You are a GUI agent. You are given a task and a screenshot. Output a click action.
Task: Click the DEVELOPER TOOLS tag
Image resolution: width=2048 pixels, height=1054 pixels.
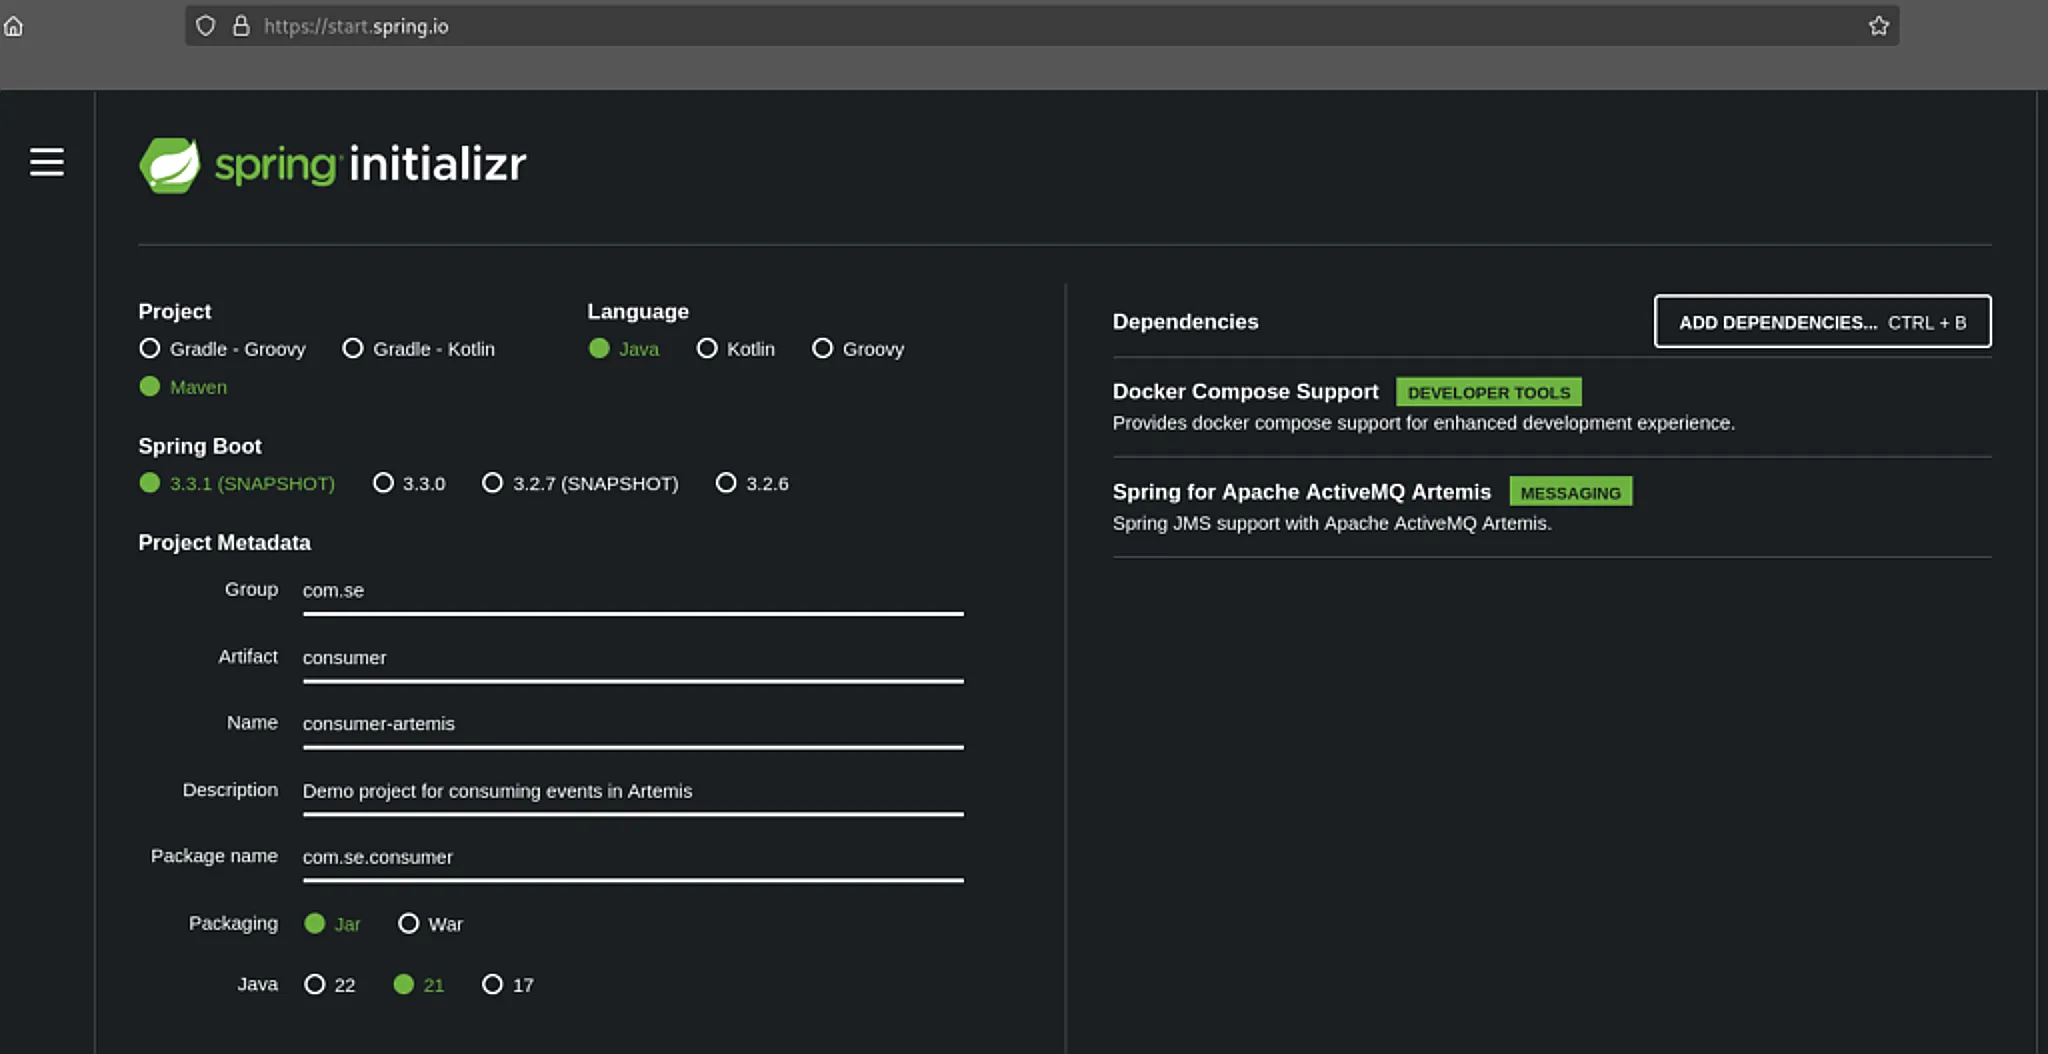pyautogui.click(x=1488, y=392)
